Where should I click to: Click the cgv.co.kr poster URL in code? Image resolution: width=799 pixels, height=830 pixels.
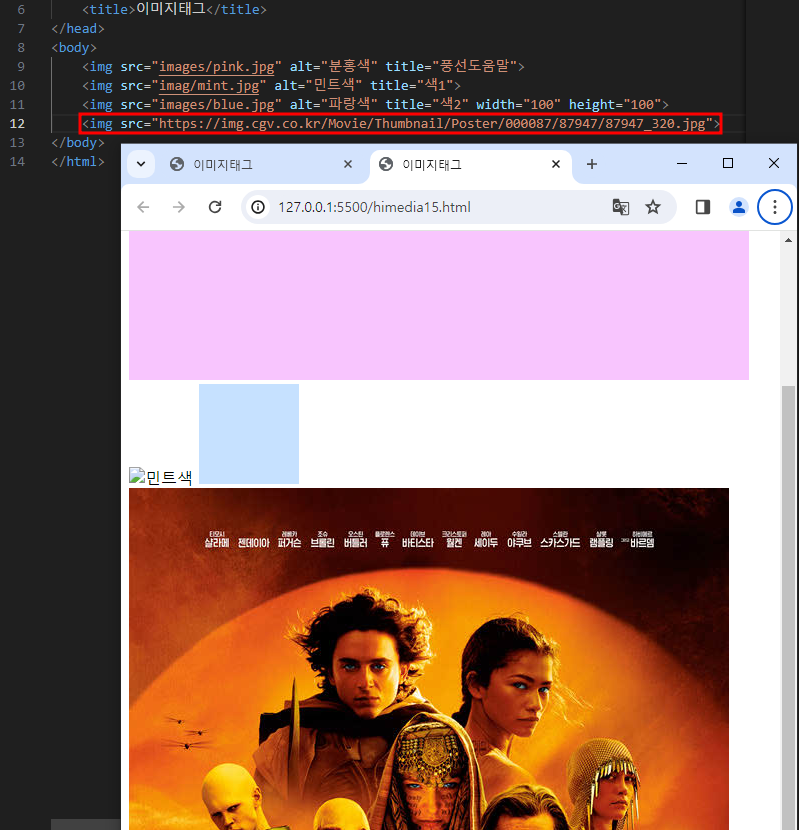point(432,124)
